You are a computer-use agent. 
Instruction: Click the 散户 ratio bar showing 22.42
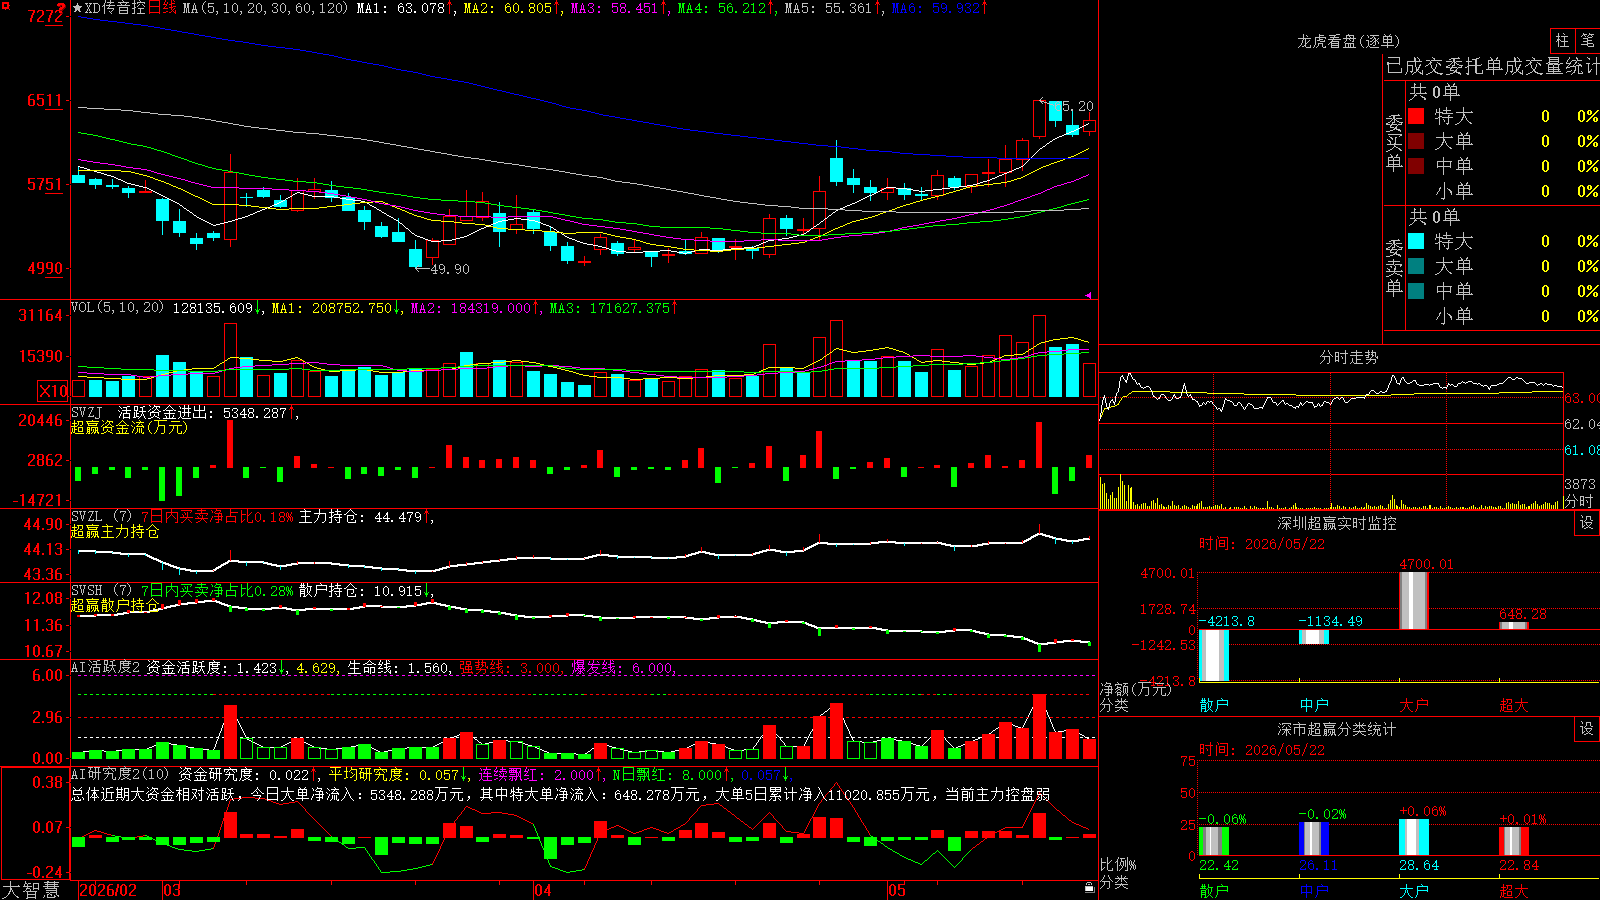click(1214, 841)
